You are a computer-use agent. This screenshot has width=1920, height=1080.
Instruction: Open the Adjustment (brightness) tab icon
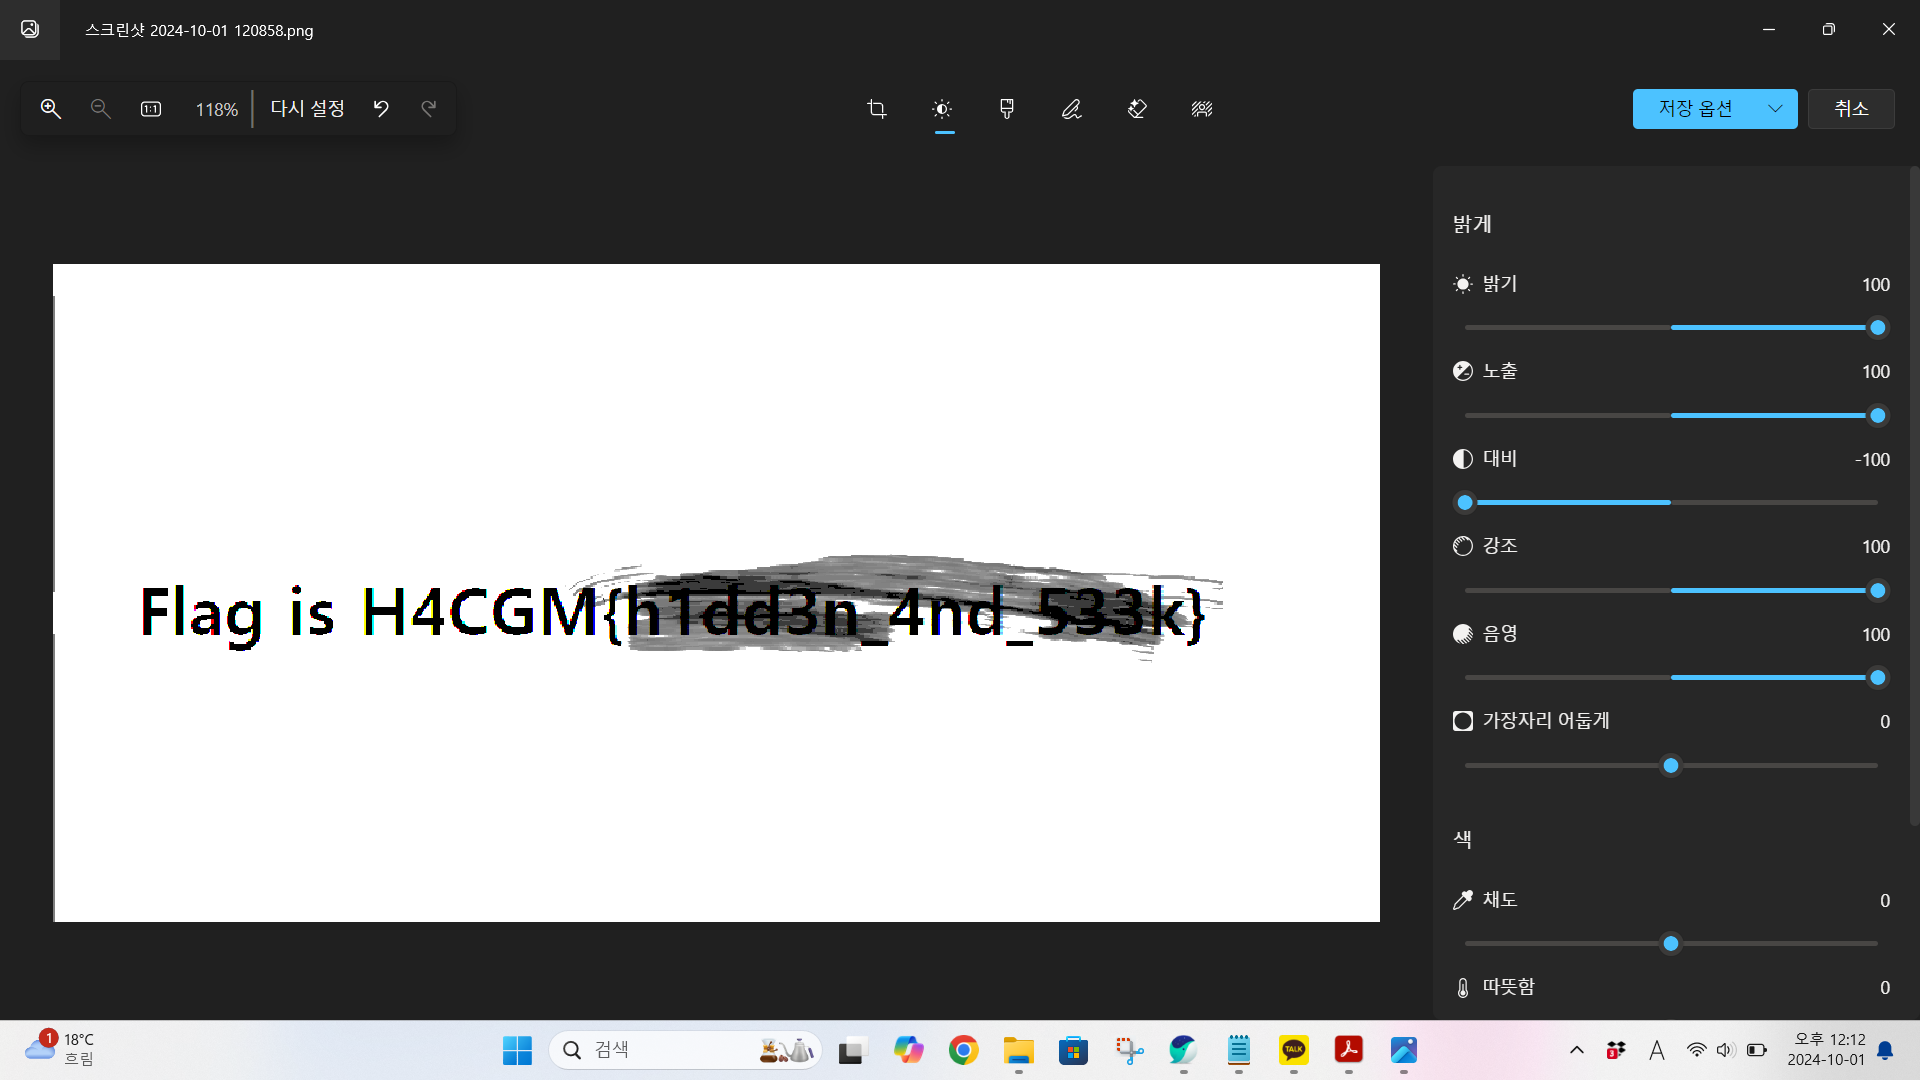click(942, 109)
